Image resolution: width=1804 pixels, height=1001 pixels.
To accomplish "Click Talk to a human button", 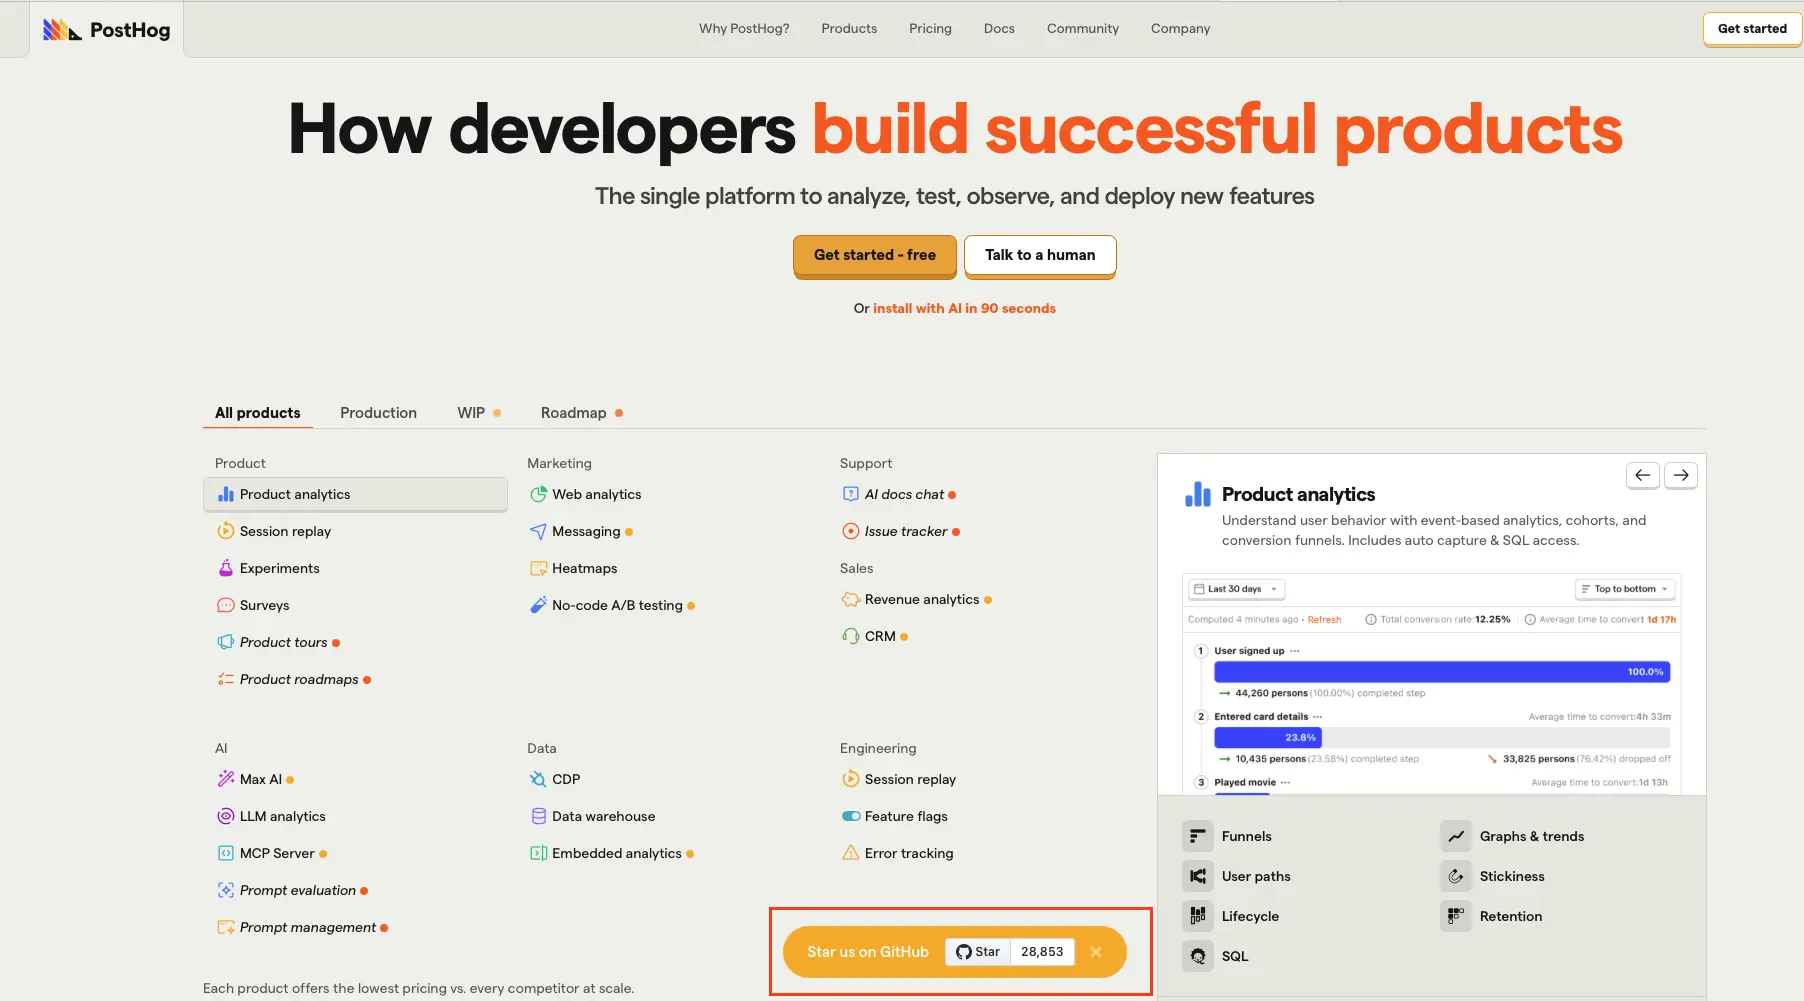I will (1040, 256).
